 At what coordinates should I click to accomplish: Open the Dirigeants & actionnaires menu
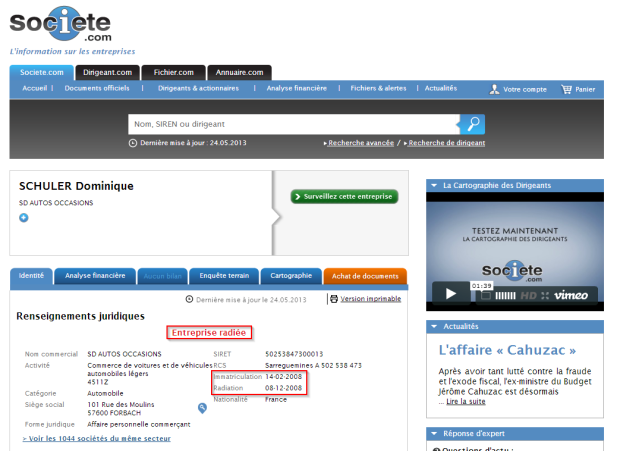[198, 88]
